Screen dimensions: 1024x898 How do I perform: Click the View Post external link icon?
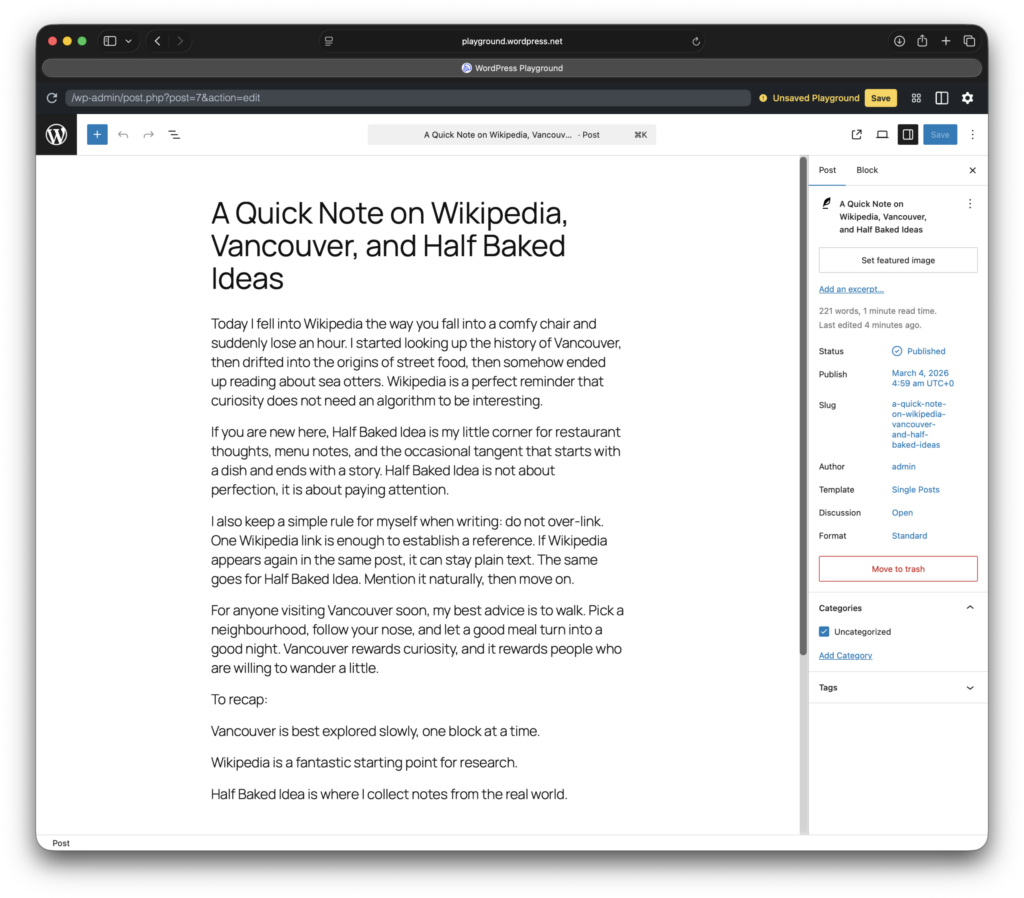pos(856,135)
